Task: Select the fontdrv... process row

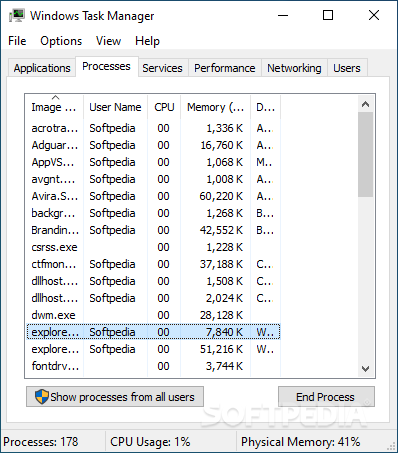Action: click(153, 366)
